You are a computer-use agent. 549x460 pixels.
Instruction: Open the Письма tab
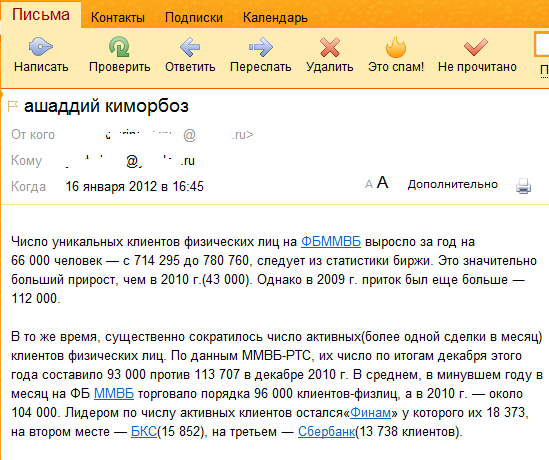(41, 15)
